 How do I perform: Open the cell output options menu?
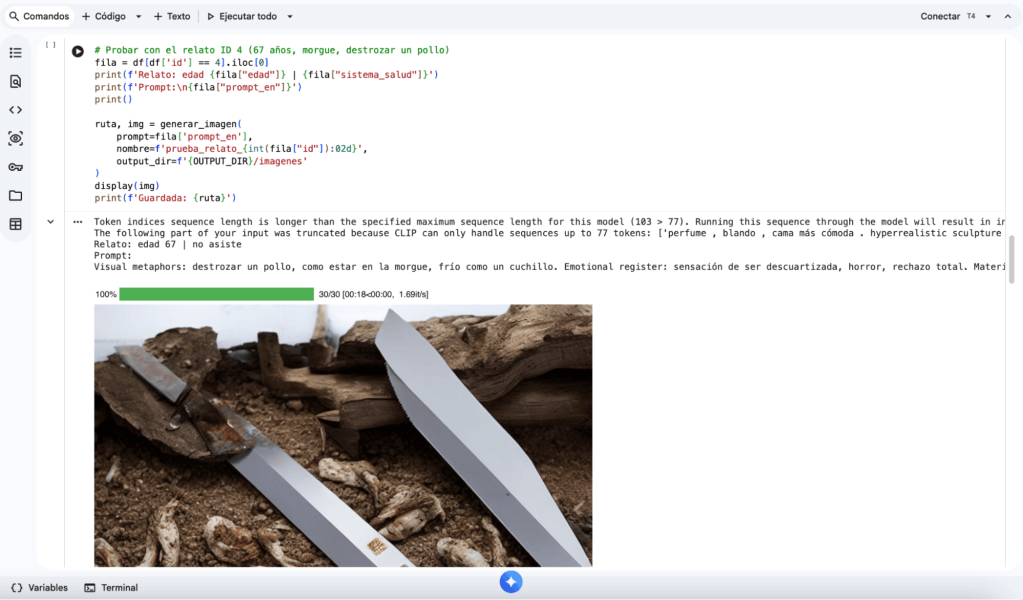[x=78, y=222]
